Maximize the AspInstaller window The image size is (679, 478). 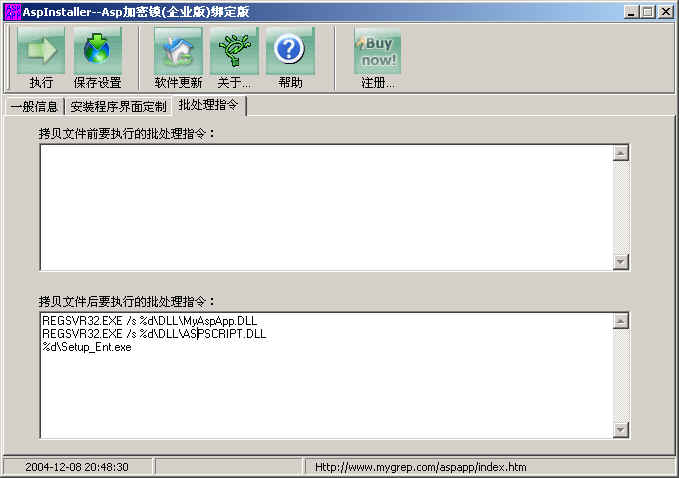click(648, 11)
